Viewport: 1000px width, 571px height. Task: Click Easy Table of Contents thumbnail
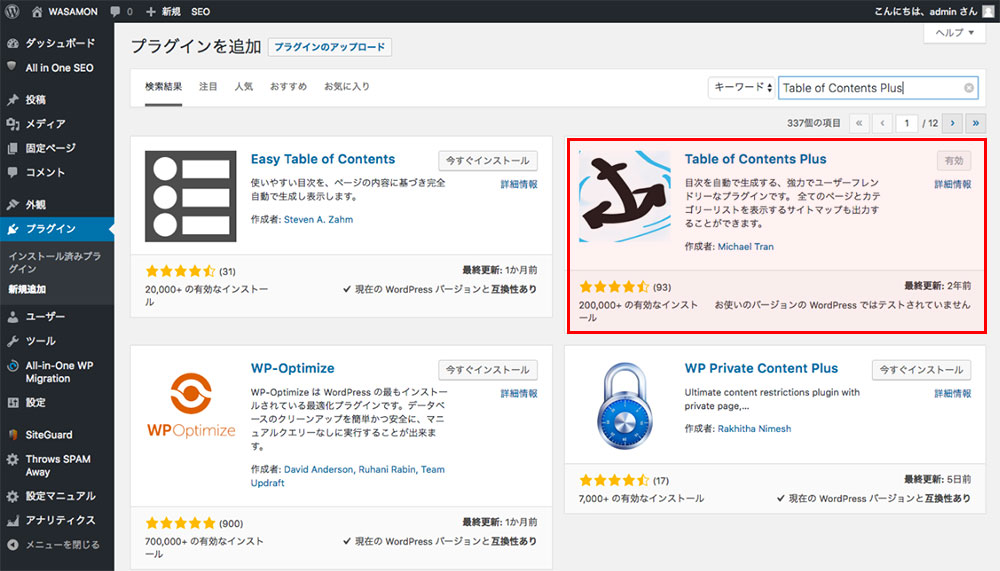[191, 197]
